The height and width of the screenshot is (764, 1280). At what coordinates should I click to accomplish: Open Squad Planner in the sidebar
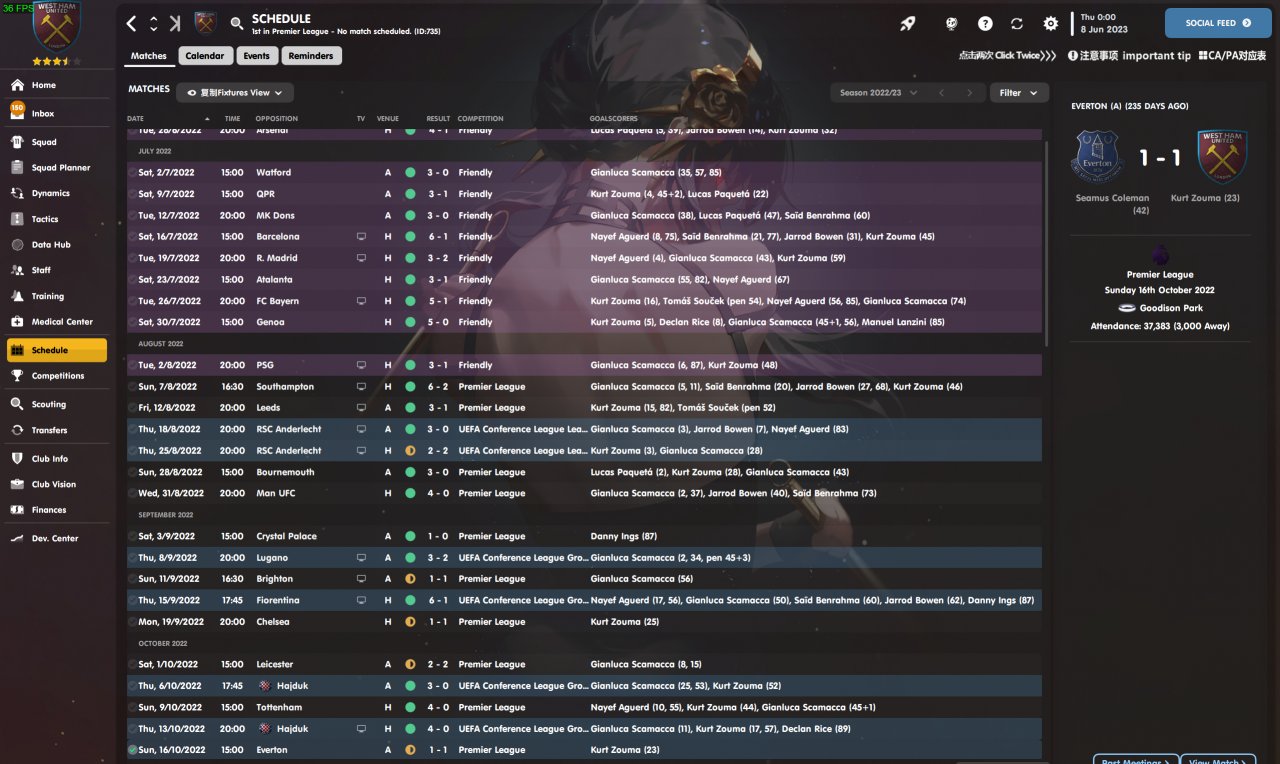pos(55,168)
